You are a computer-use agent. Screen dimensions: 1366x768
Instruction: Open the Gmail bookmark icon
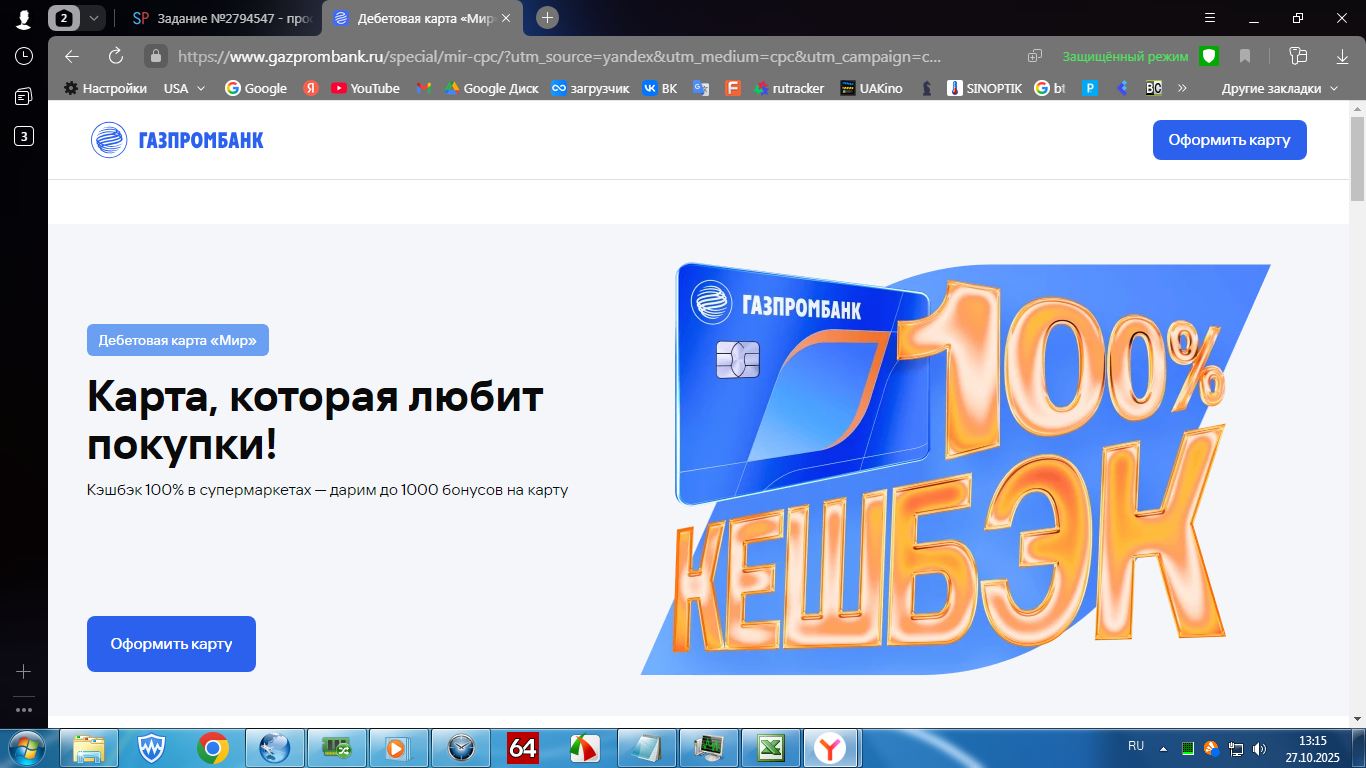(x=424, y=88)
